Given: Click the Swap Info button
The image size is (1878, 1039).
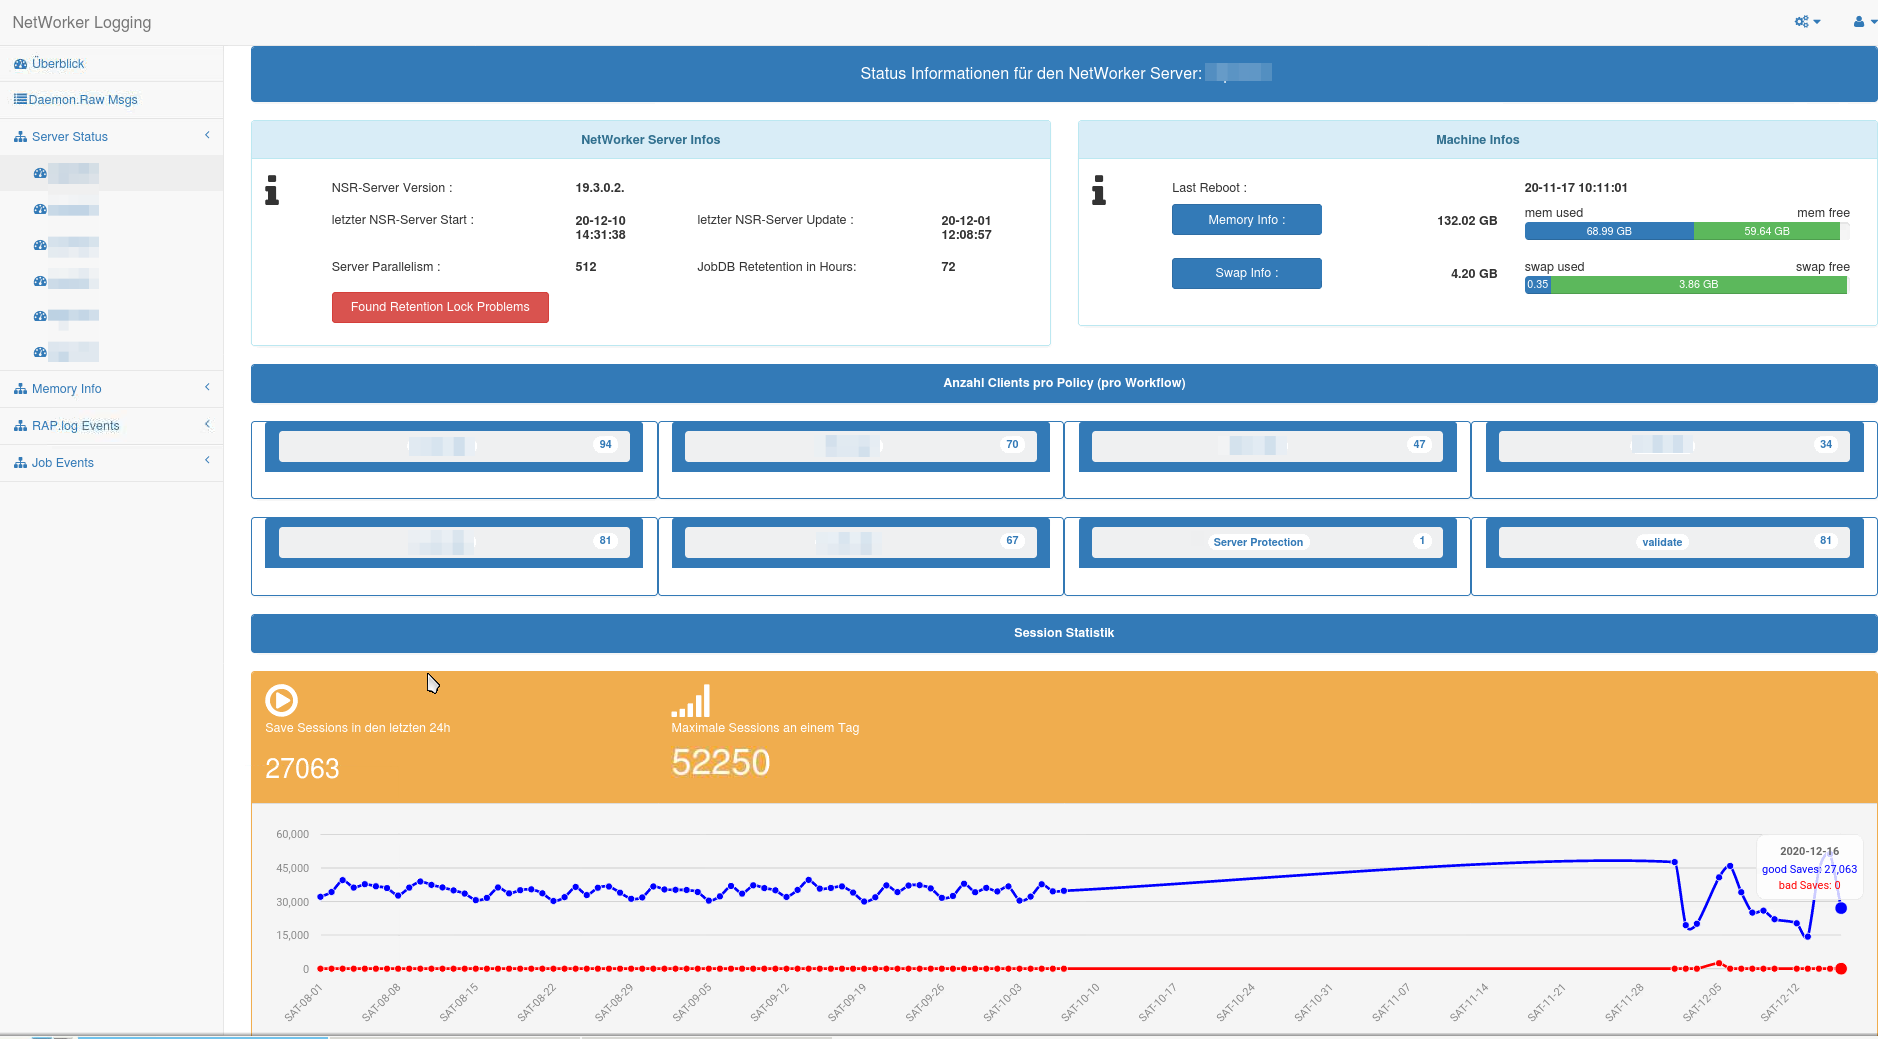Looking at the screenshot, I should point(1246,273).
